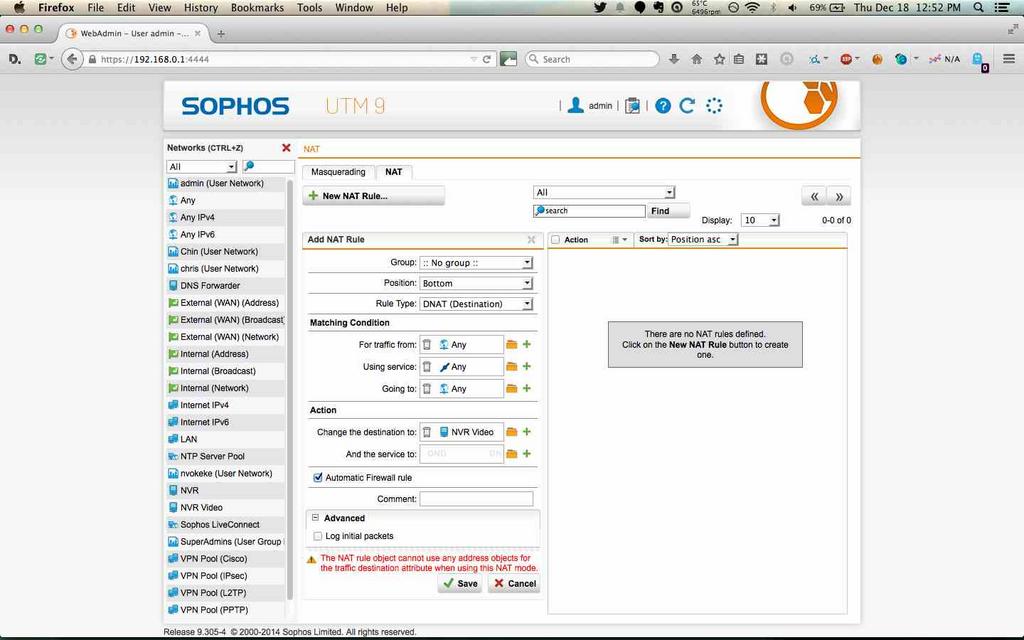
Task: Select 'NVR Video' in Networks list
Action: 226,507
